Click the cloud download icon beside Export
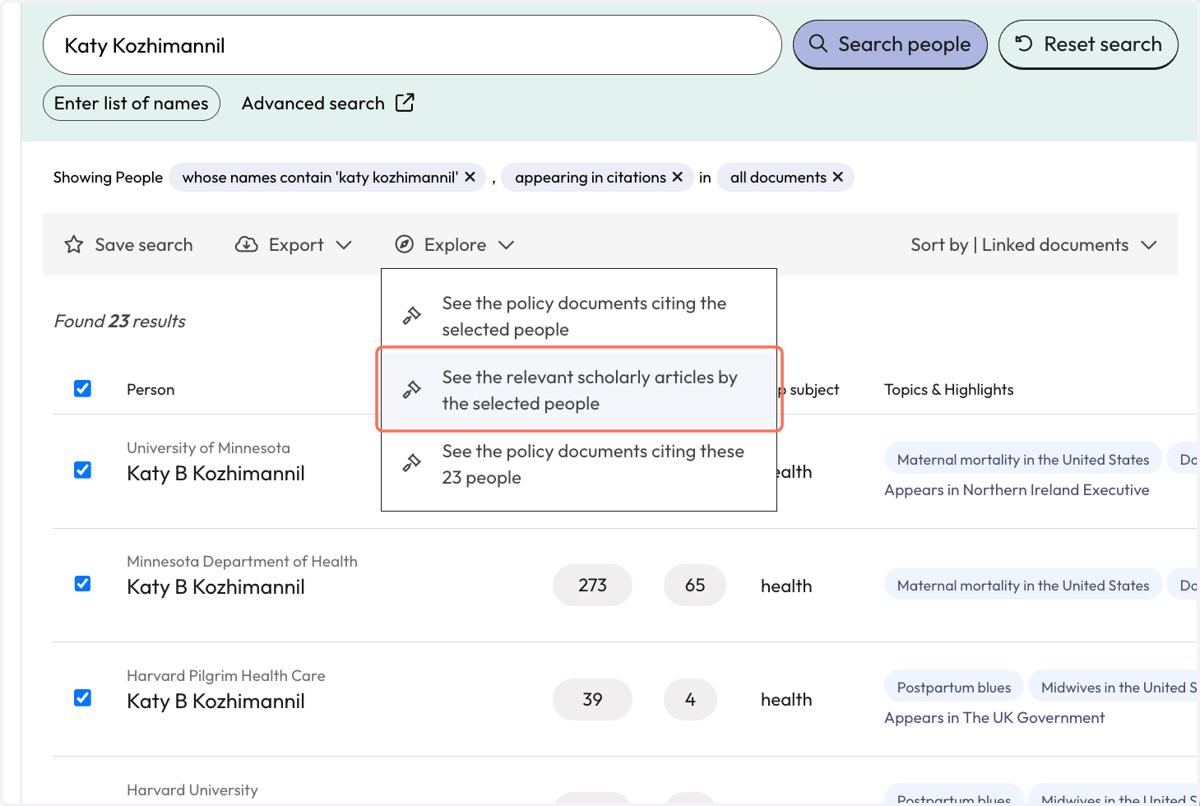The height and width of the screenshot is (806, 1200). 246,245
